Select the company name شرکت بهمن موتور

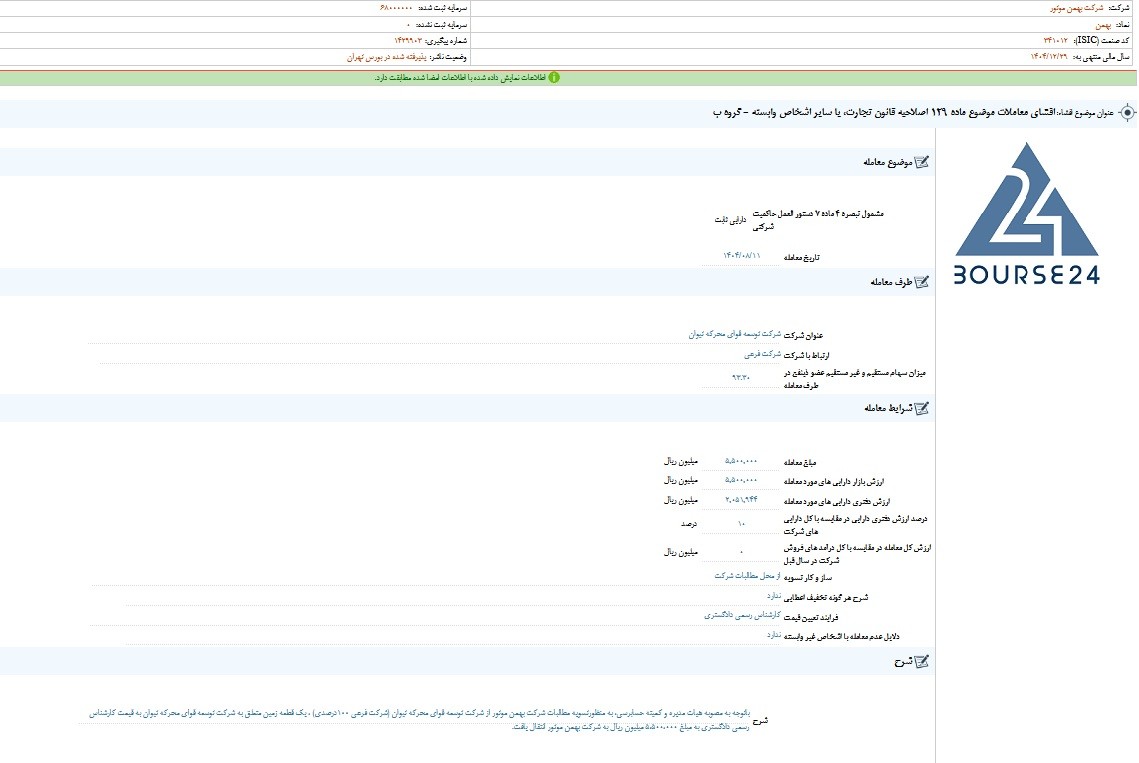(x=1077, y=8)
